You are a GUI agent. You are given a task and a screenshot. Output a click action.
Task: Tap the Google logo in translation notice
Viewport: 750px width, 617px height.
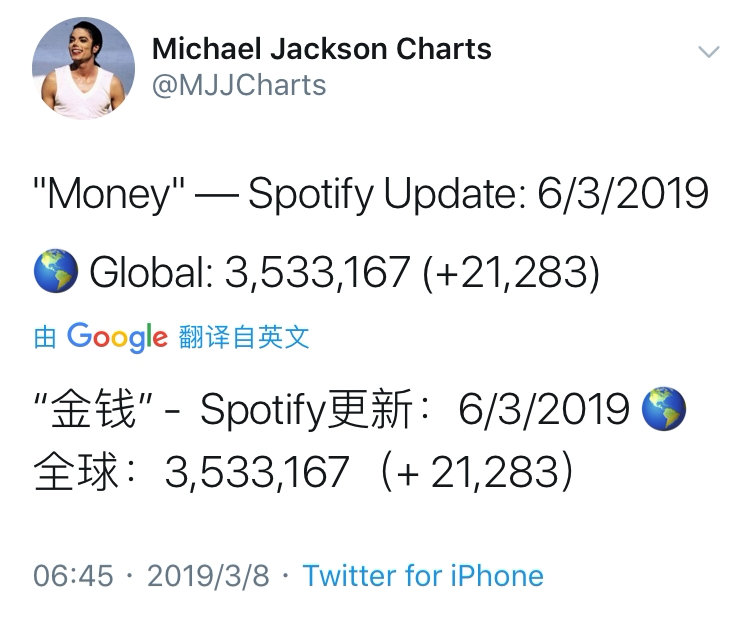click(x=117, y=337)
